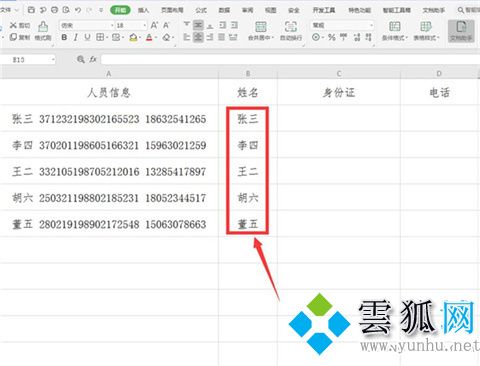Click the Save icon in quick access bar
Viewport: 480px width, 366px height.
[31, 10]
